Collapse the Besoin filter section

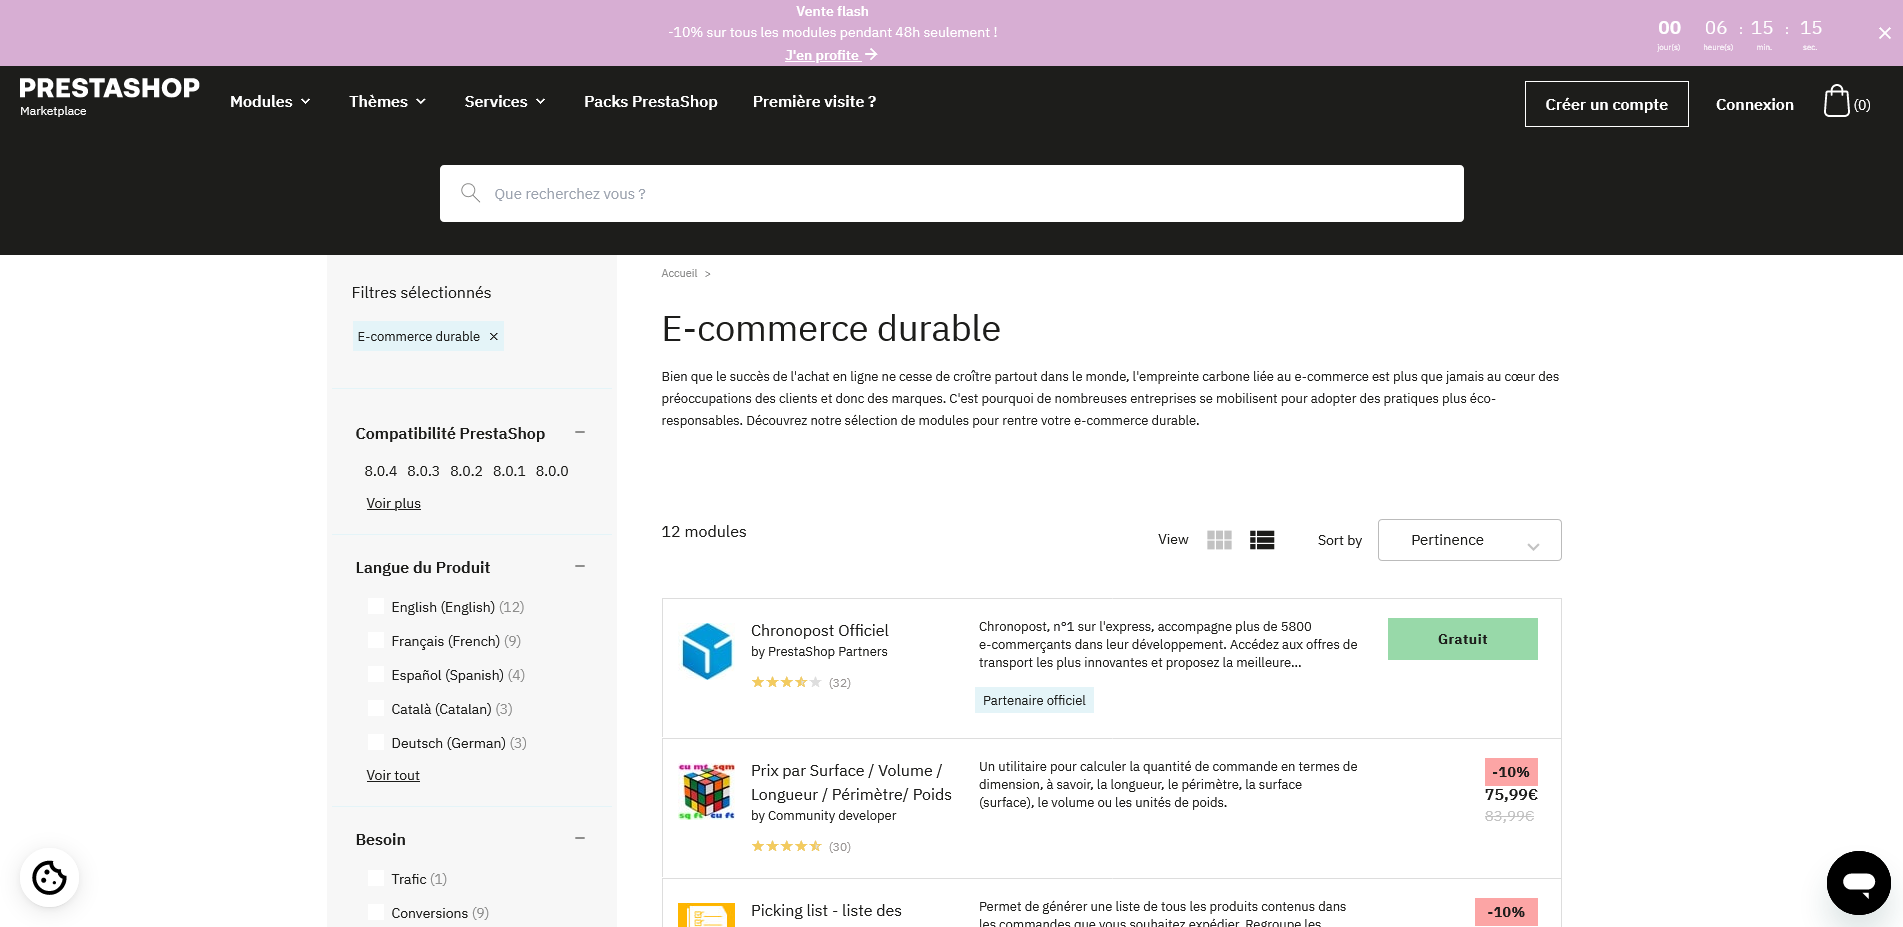(x=580, y=838)
